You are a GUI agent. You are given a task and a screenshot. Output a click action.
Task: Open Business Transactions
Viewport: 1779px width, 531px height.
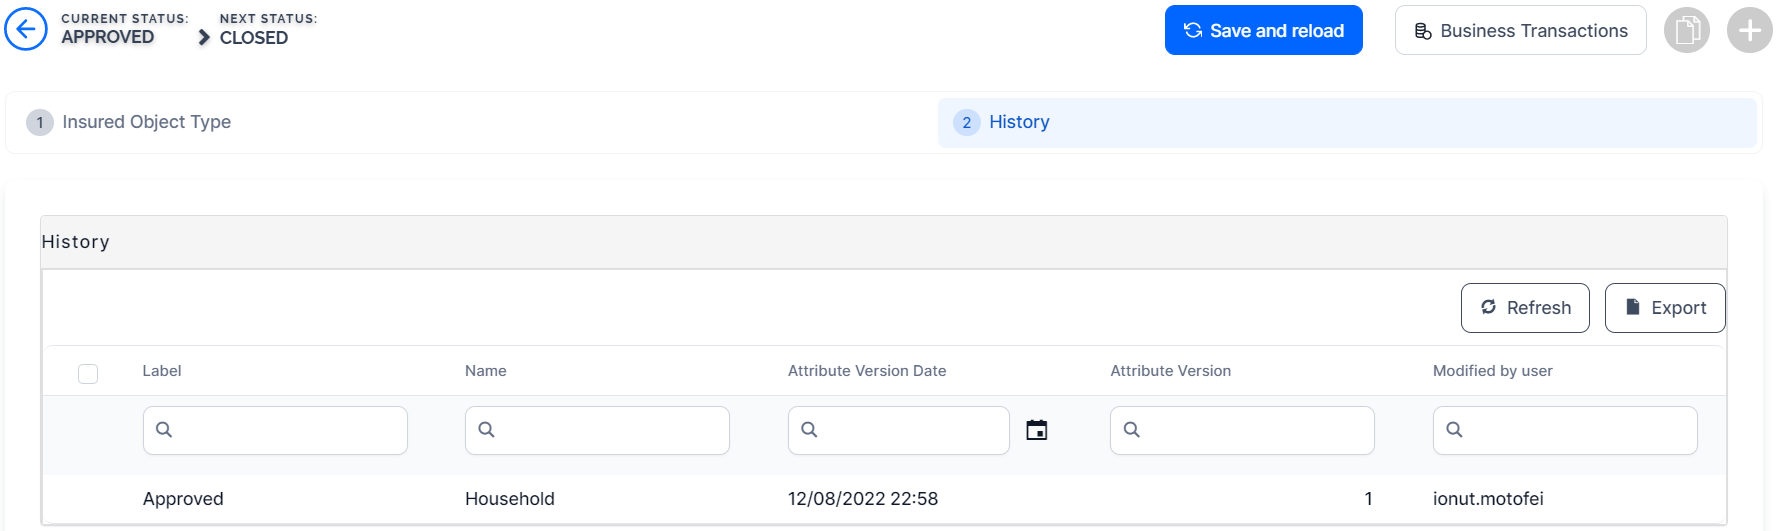[x=1520, y=30]
